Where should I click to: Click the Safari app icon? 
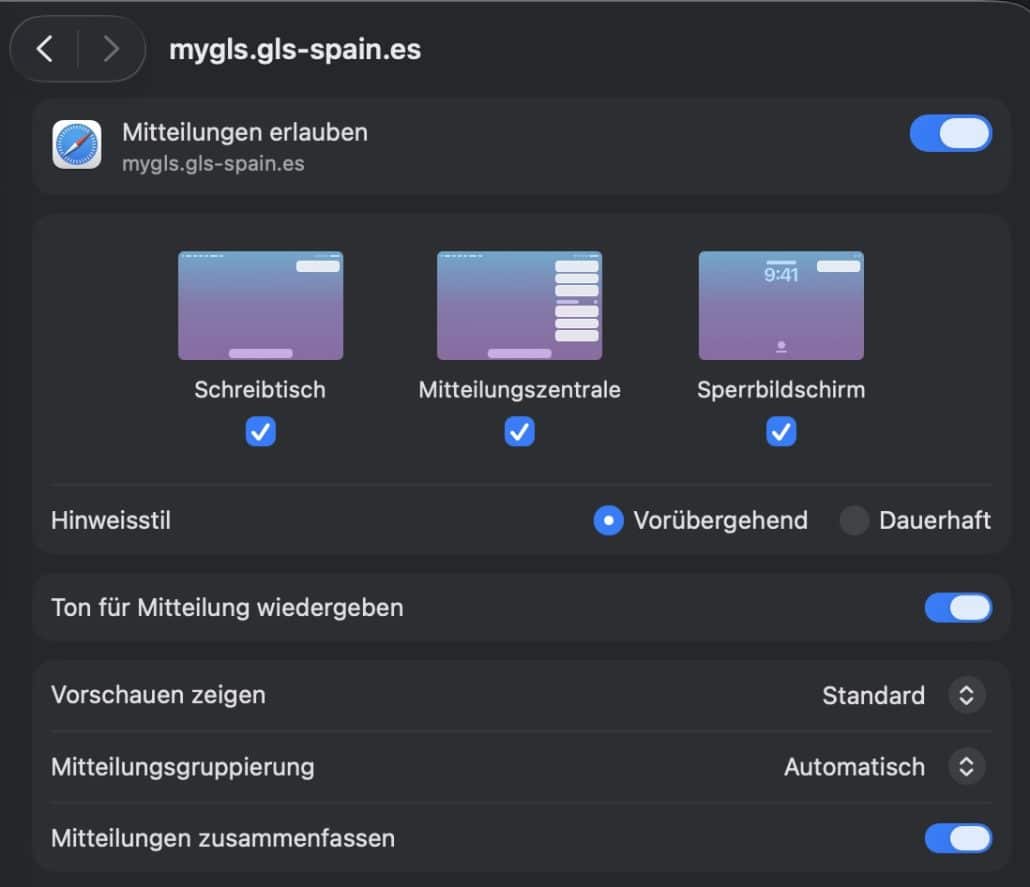75,144
